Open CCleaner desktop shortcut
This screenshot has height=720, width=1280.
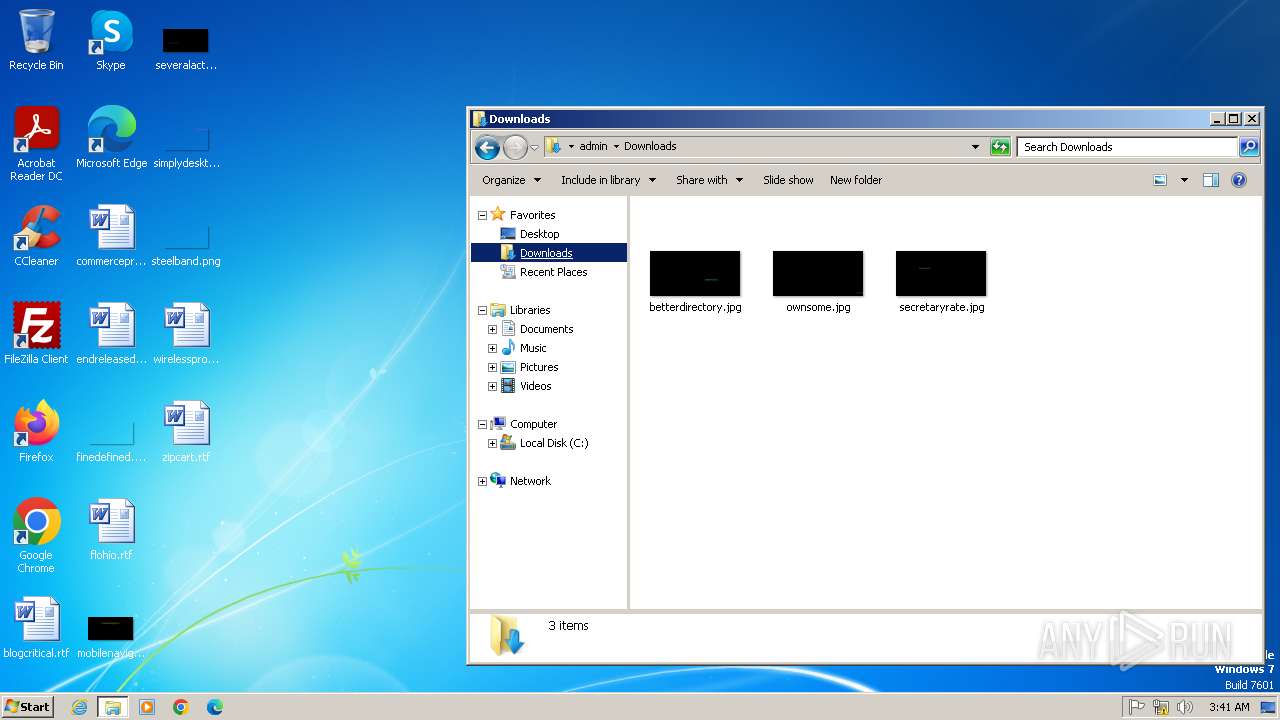pyautogui.click(x=36, y=236)
